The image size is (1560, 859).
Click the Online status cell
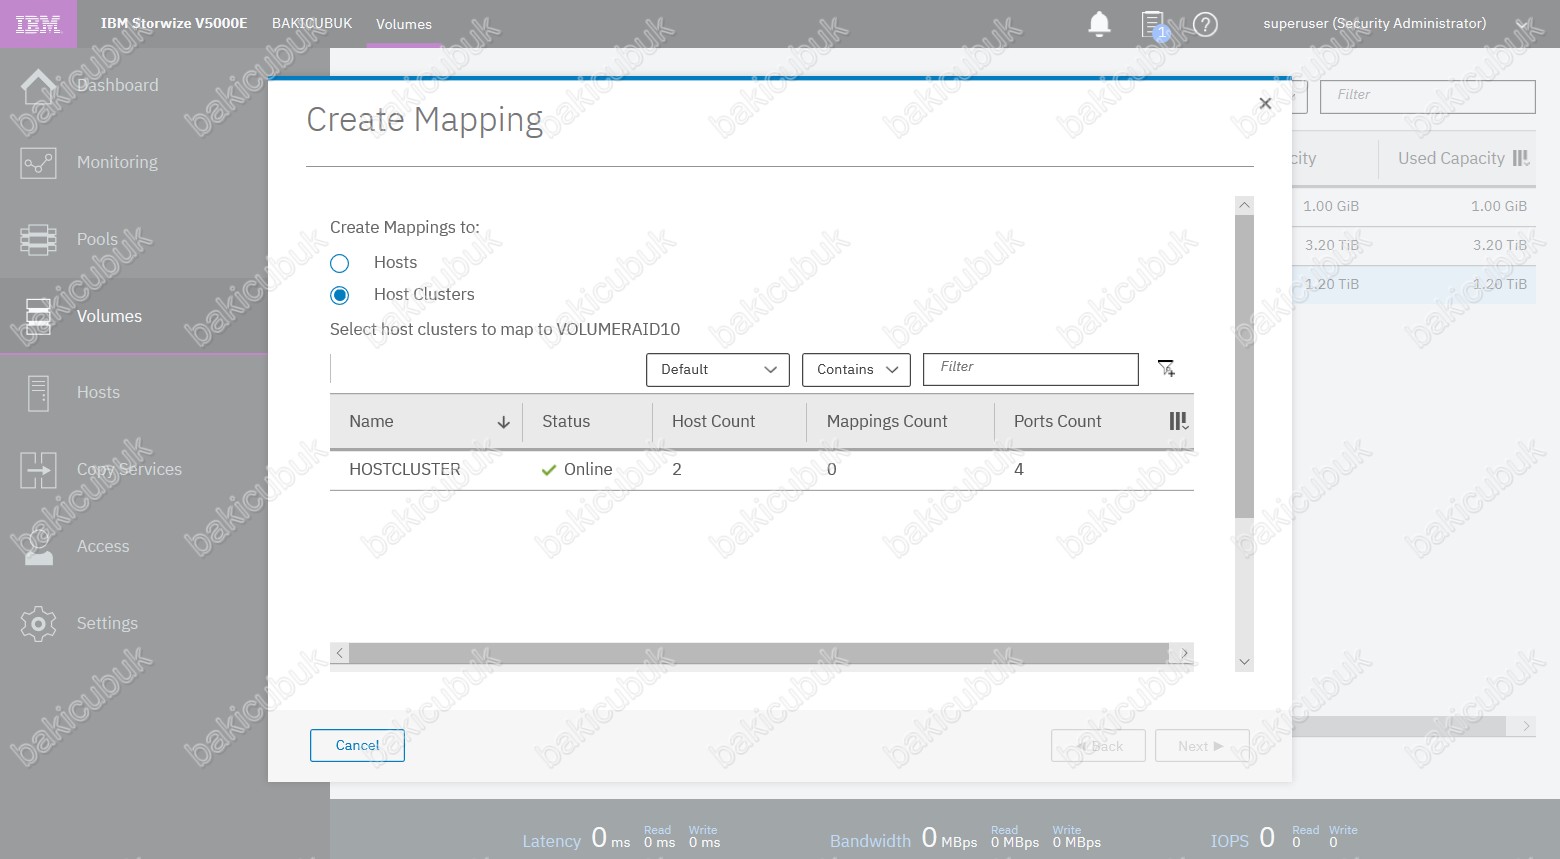(576, 470)
